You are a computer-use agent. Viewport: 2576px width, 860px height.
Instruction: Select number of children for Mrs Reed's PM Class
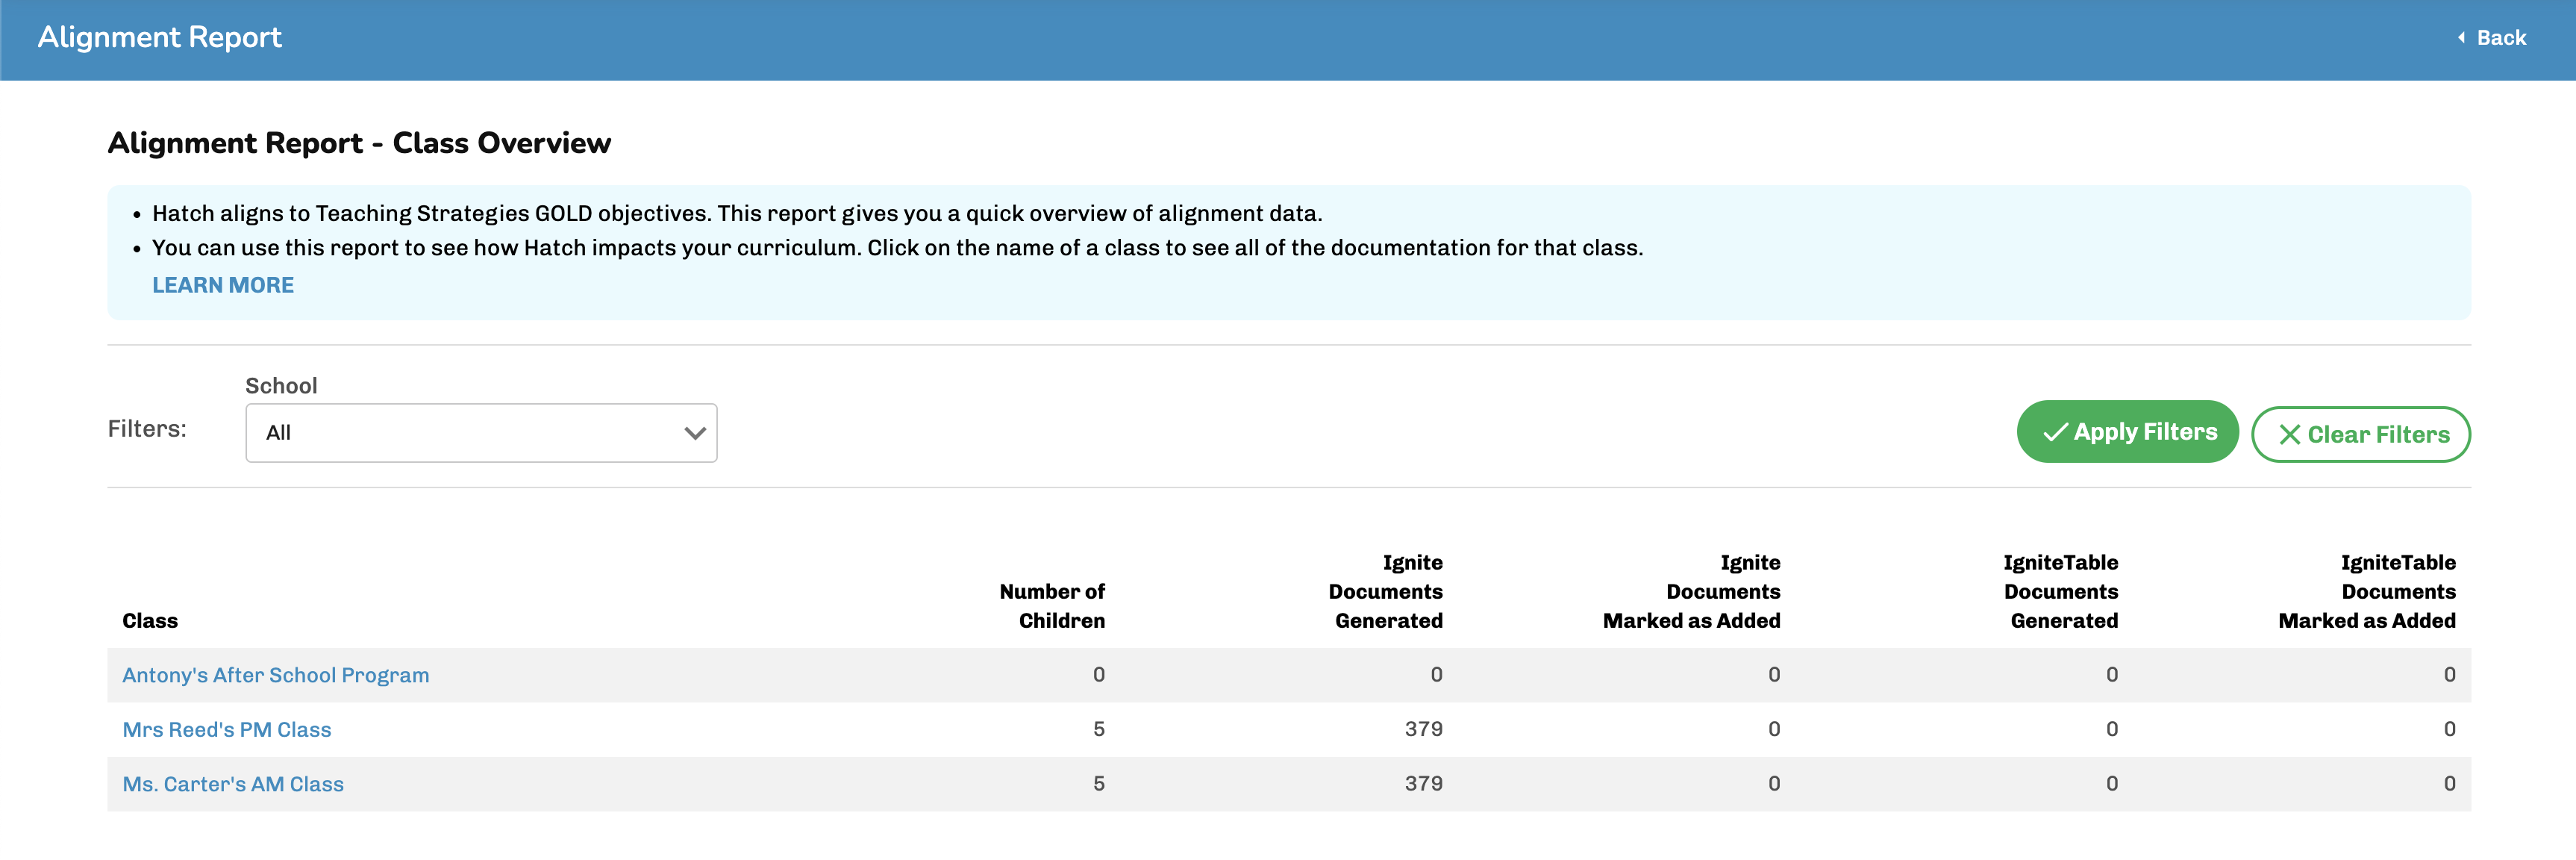[x=1099, y=729]
